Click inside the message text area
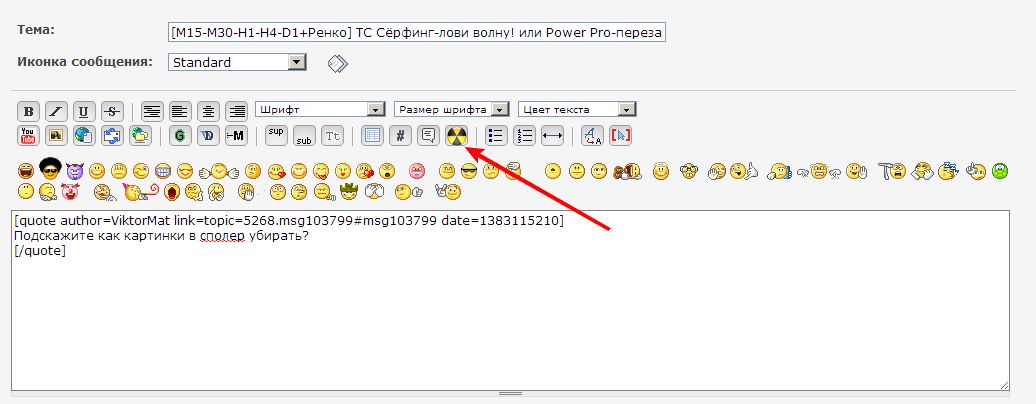 tap(510, 300)
